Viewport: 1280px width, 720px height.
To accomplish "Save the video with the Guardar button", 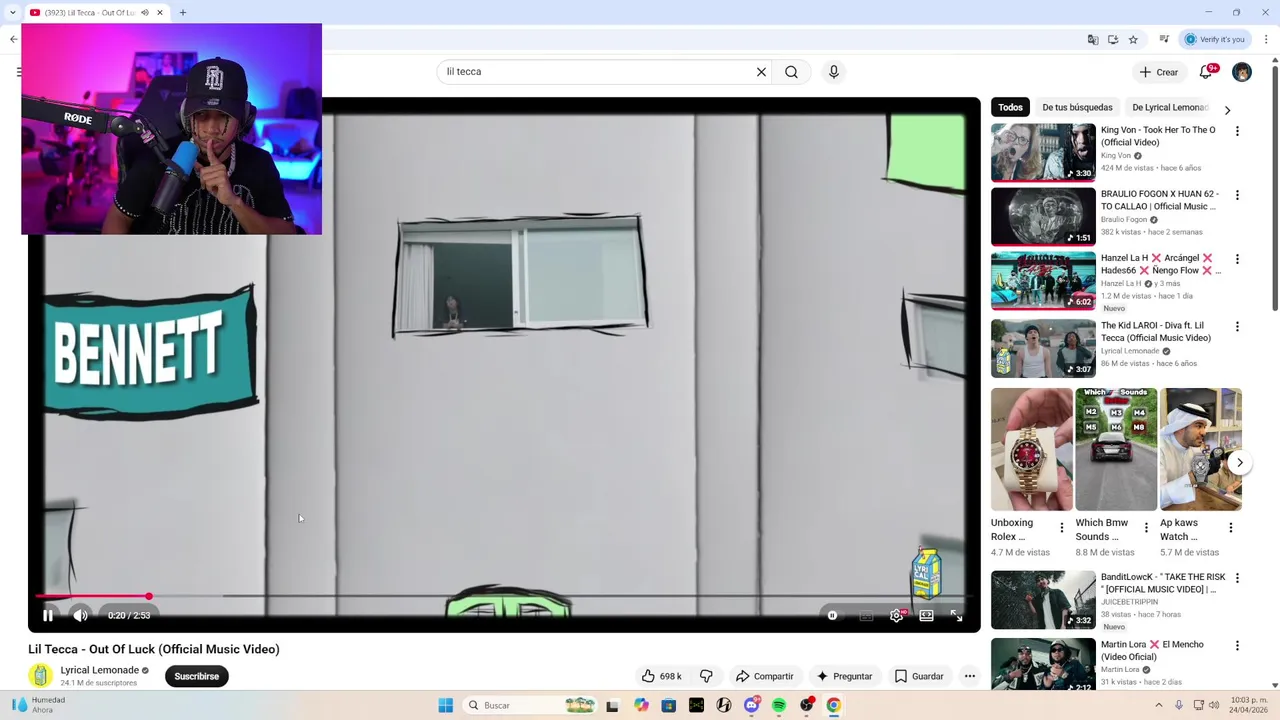I will coord(919,677).
